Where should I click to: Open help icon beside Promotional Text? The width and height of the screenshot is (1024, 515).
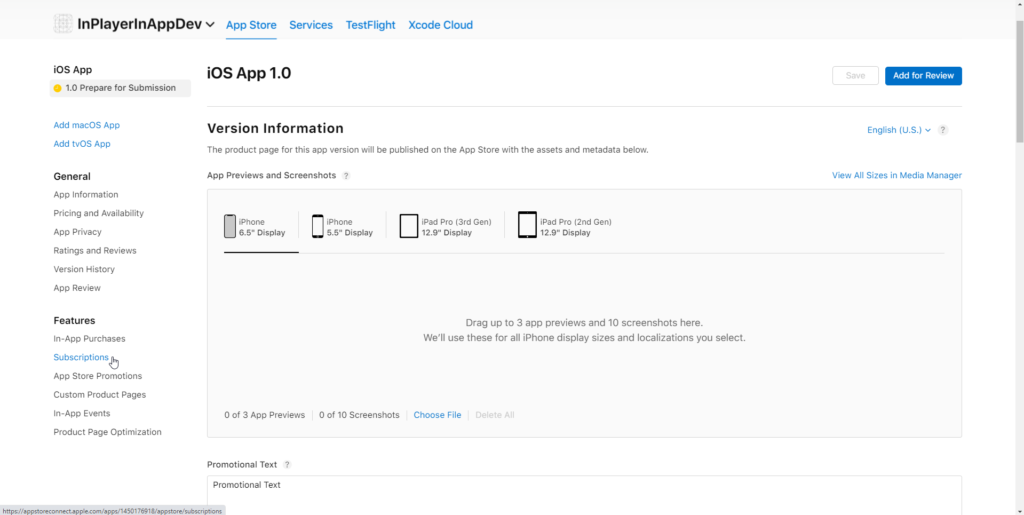click(x=287, y=465)
